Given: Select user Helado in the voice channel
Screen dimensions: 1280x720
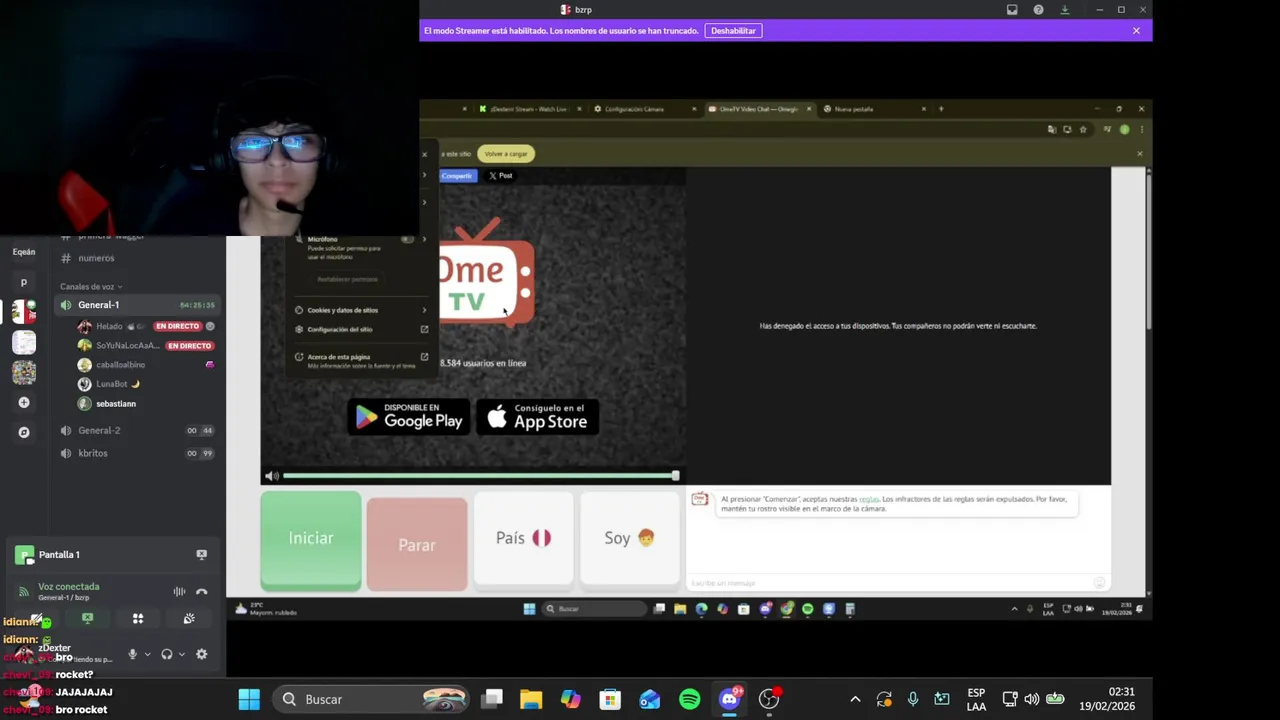Looking at the screenshot, I should [x=109, y=326].
